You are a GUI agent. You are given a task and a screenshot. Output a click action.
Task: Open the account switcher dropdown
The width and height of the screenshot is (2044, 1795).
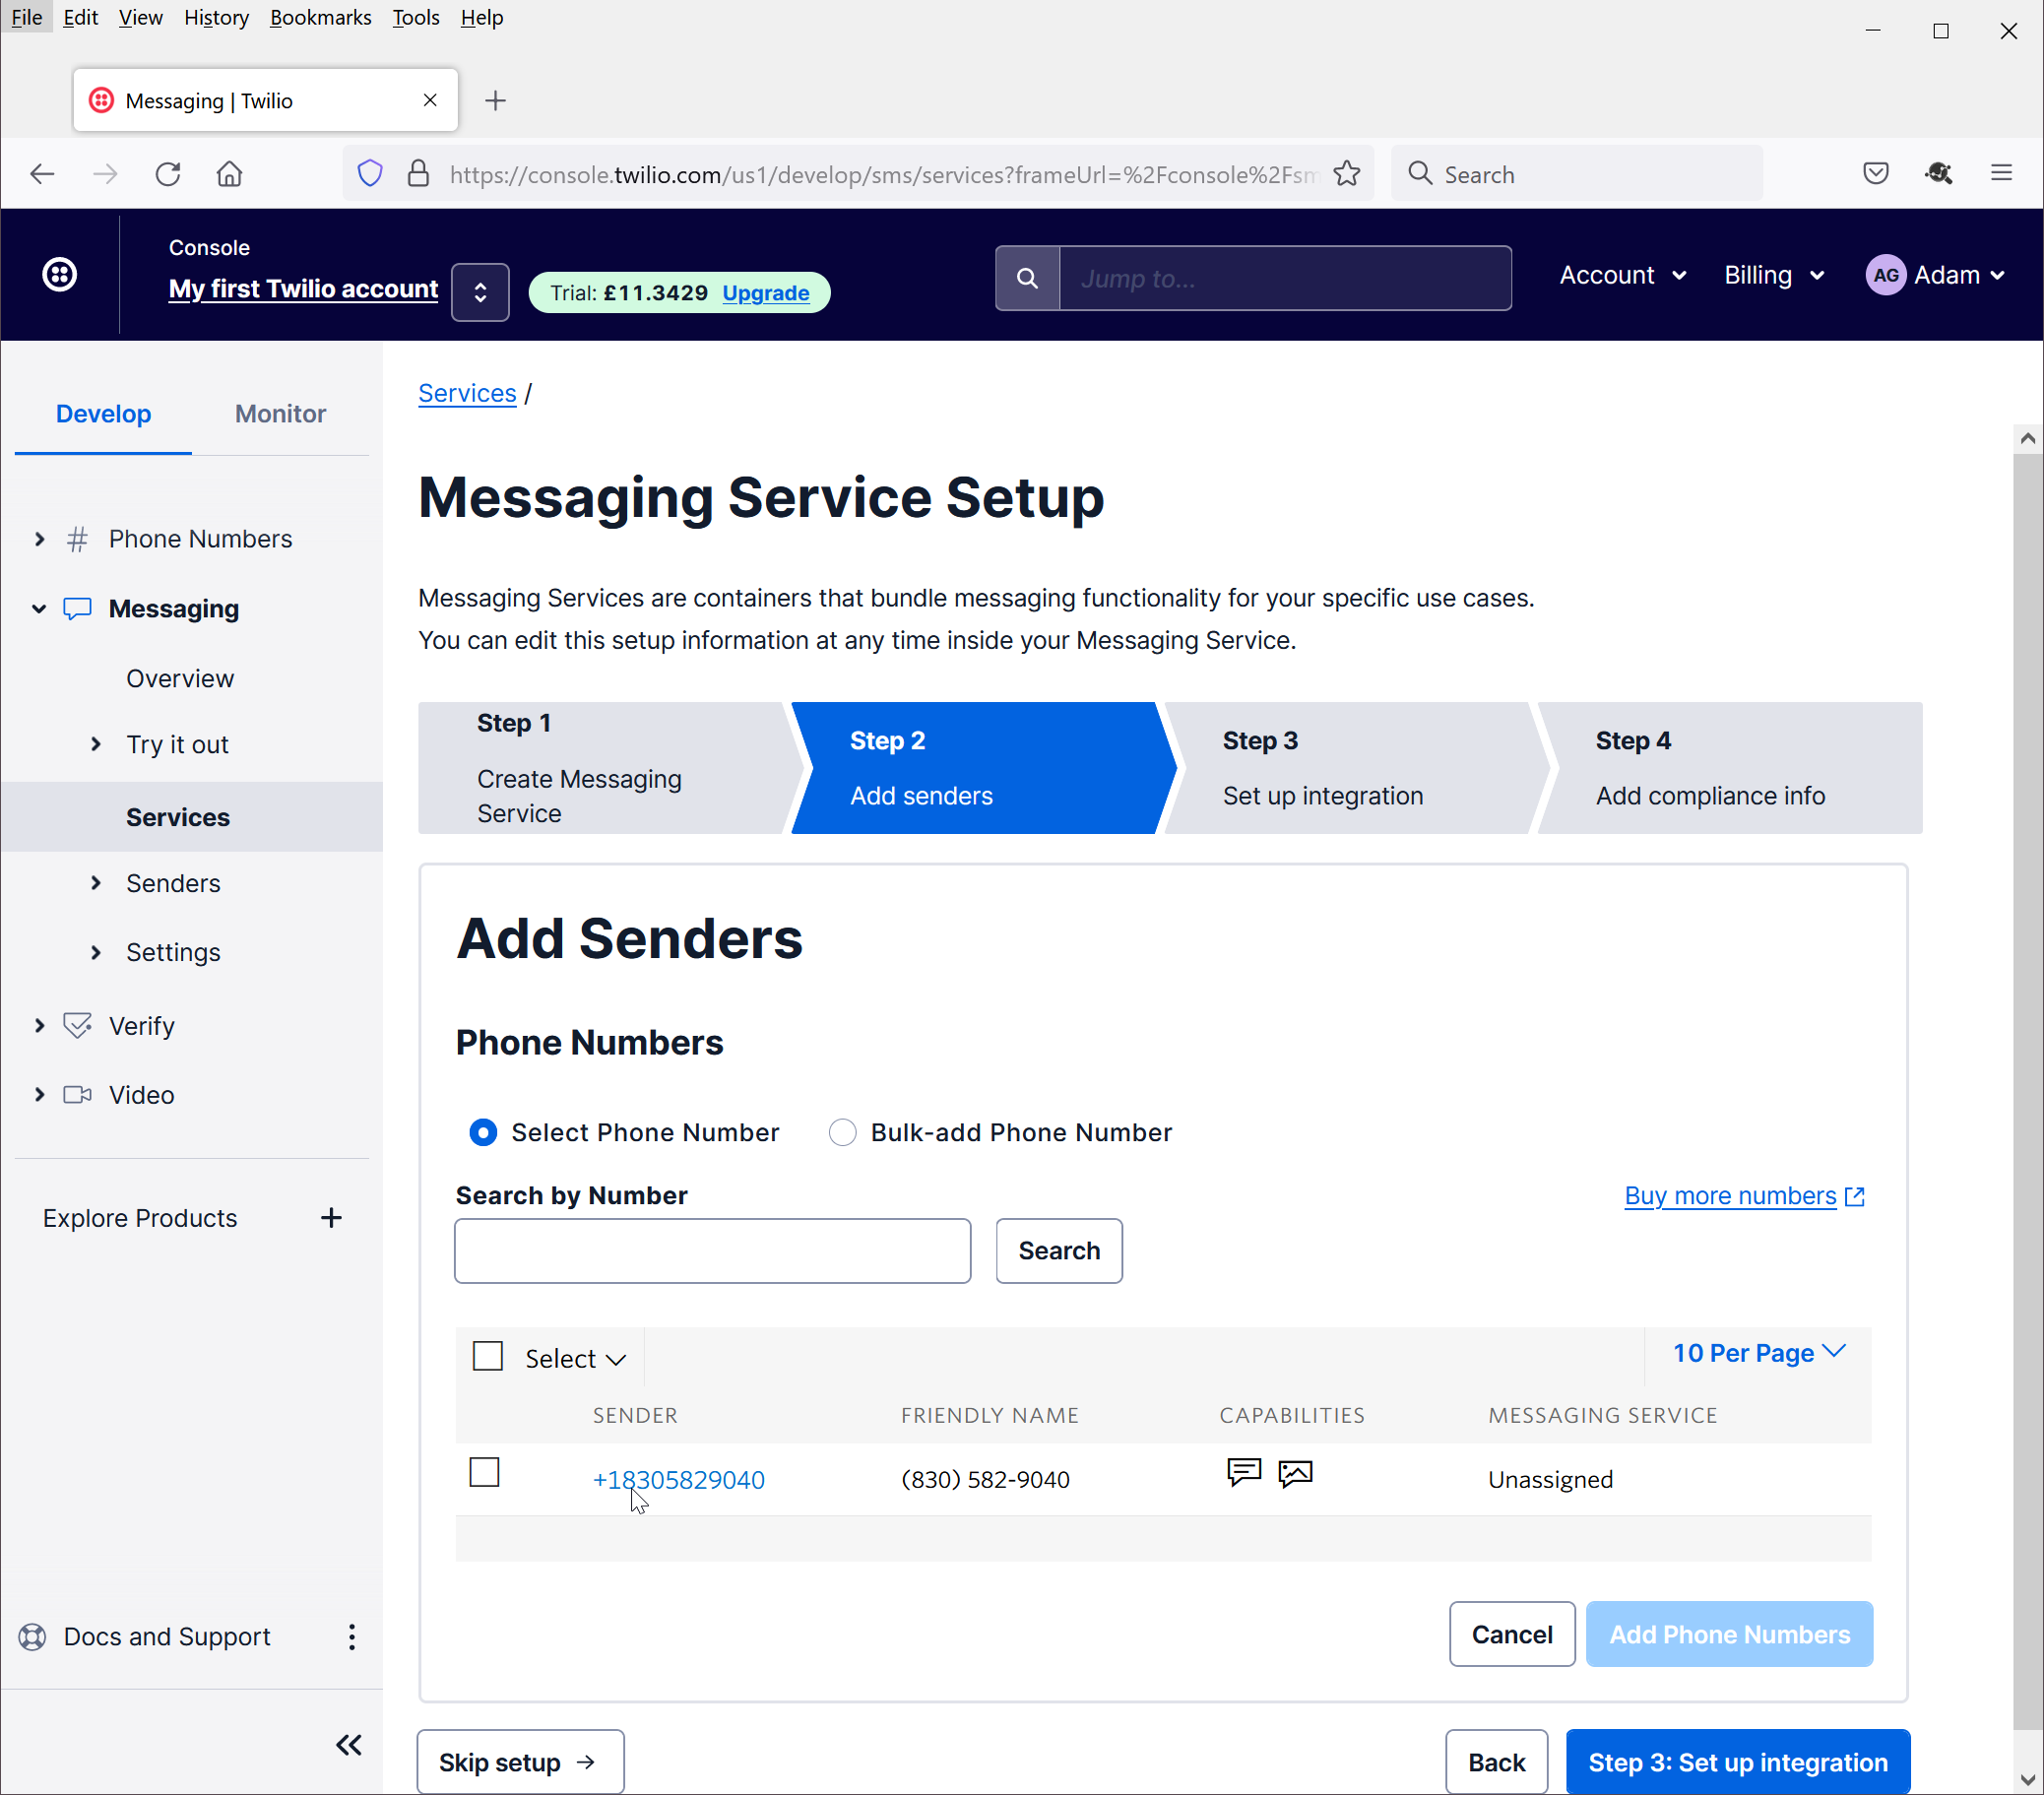coord(480,292)
